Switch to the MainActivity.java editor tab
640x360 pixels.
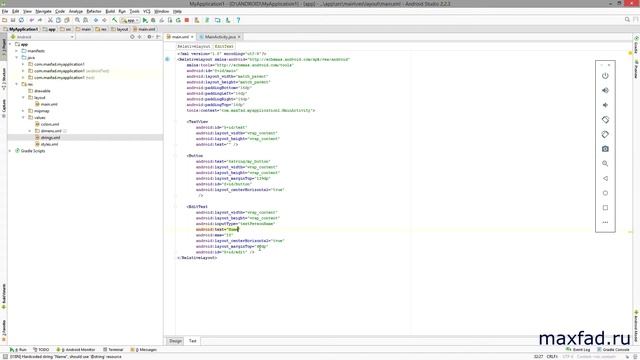tap(220, 37)
